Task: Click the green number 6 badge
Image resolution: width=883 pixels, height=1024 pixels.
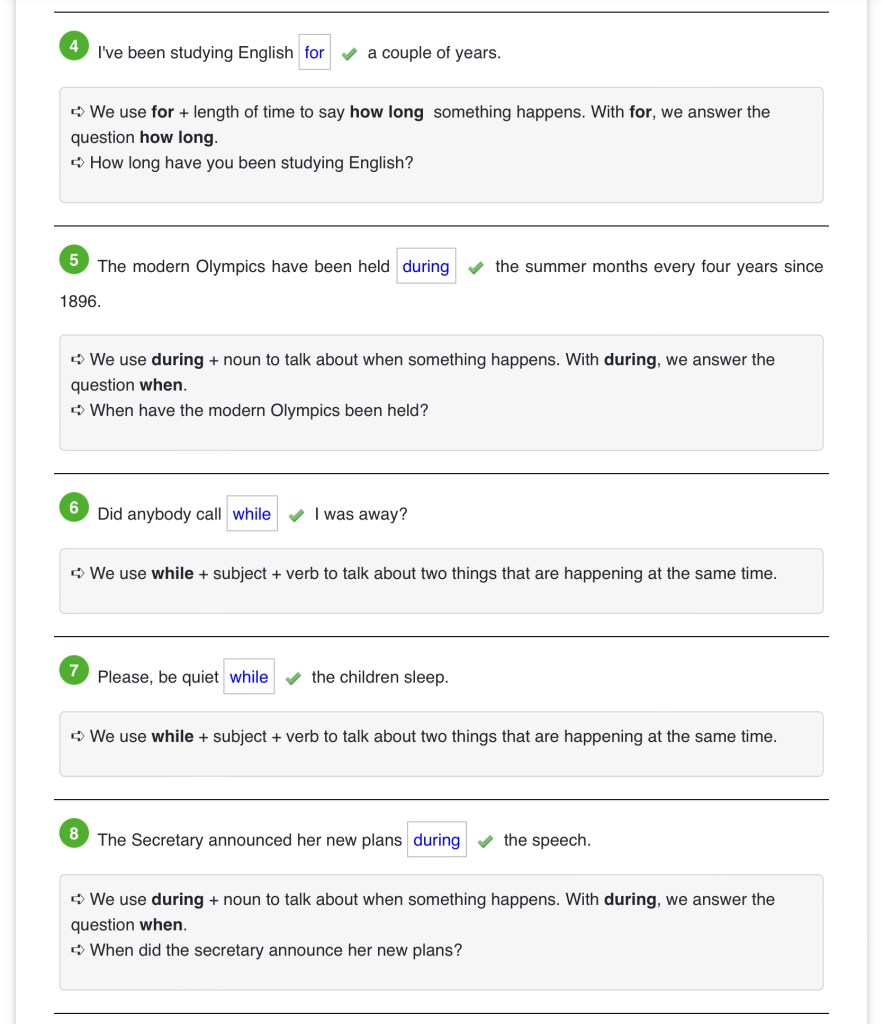Action: [74, 508]
